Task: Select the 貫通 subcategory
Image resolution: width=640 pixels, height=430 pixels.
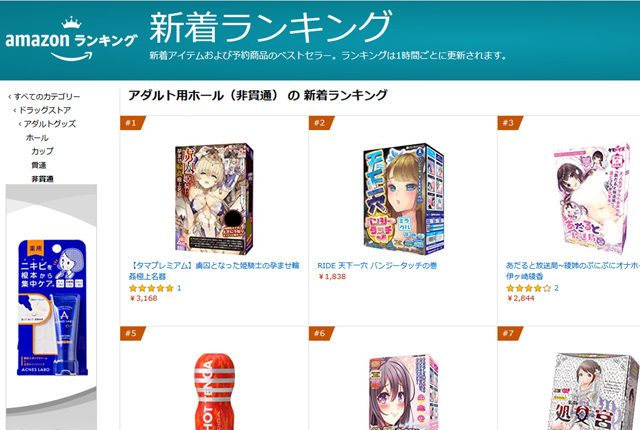Action: click(x=39, y=165)
